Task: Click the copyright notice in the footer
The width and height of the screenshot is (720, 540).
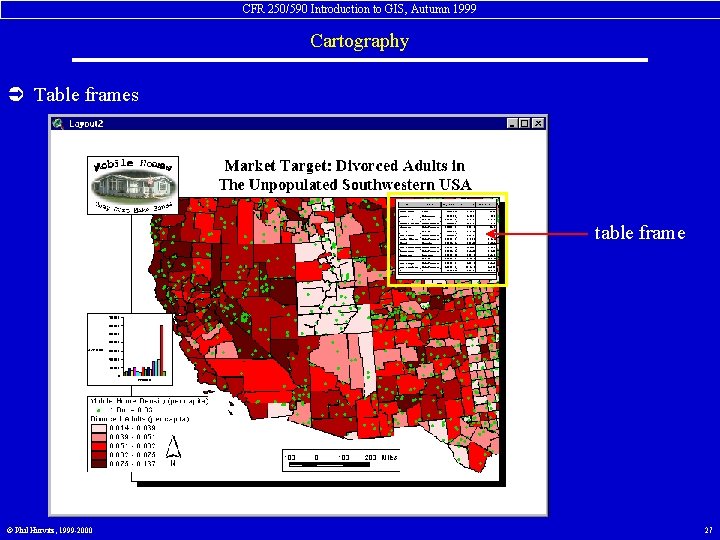Action: 50,530
